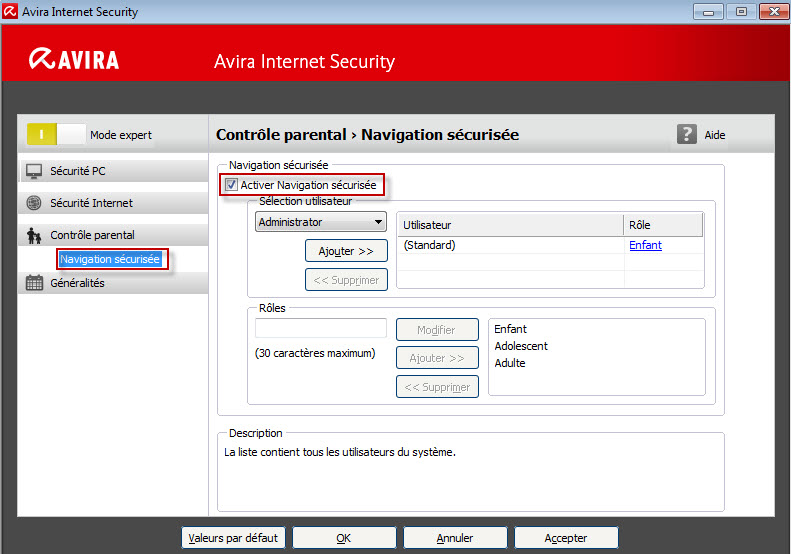791x554 pixels.
Task: Click the << Supprimer button under user selection
Action: coord(346,280)
